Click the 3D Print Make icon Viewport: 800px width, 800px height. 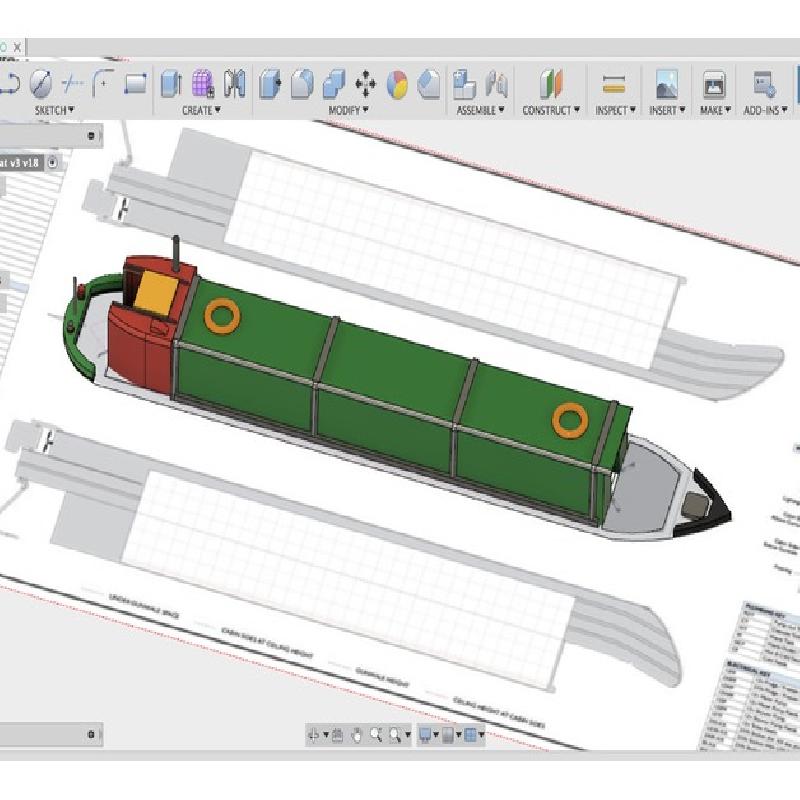coord(714,84)
